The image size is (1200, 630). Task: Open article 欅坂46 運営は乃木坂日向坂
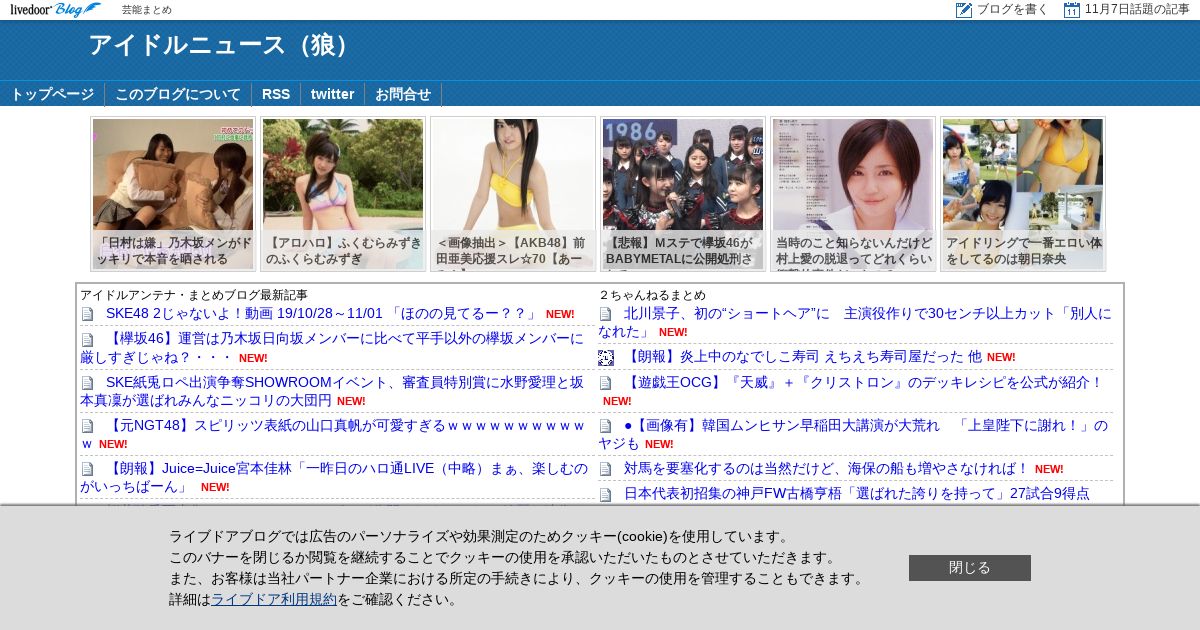coord(332,347)
